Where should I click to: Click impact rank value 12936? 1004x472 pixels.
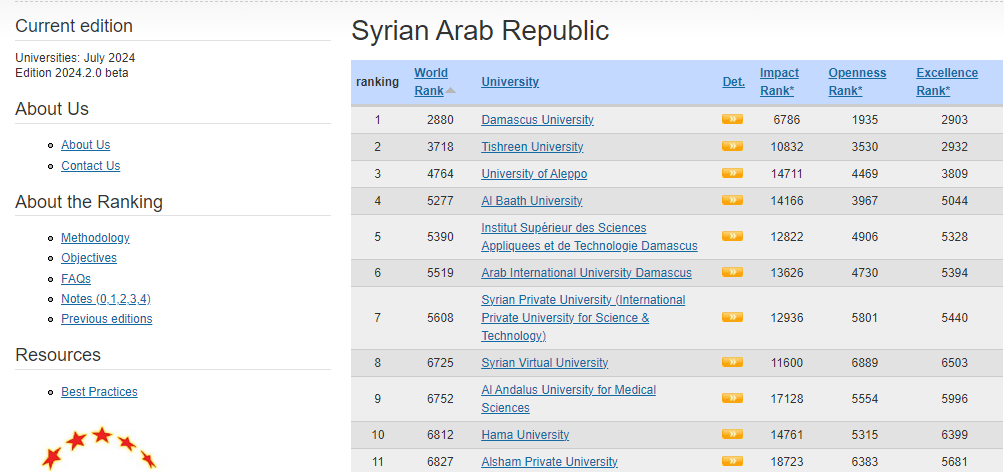786,318
